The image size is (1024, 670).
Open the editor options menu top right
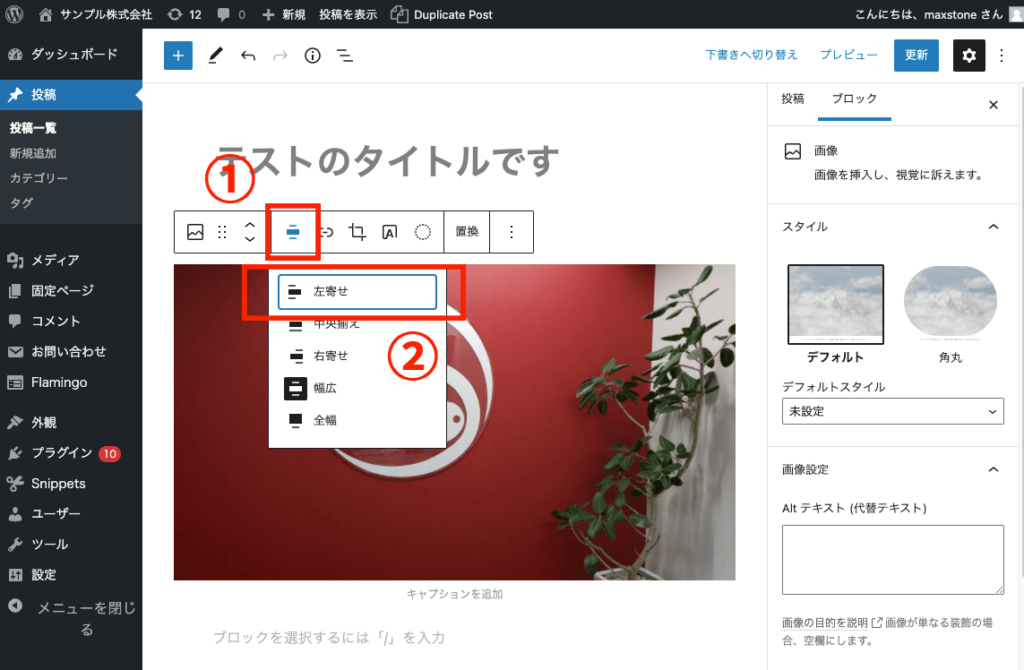tap(1002, 56)
